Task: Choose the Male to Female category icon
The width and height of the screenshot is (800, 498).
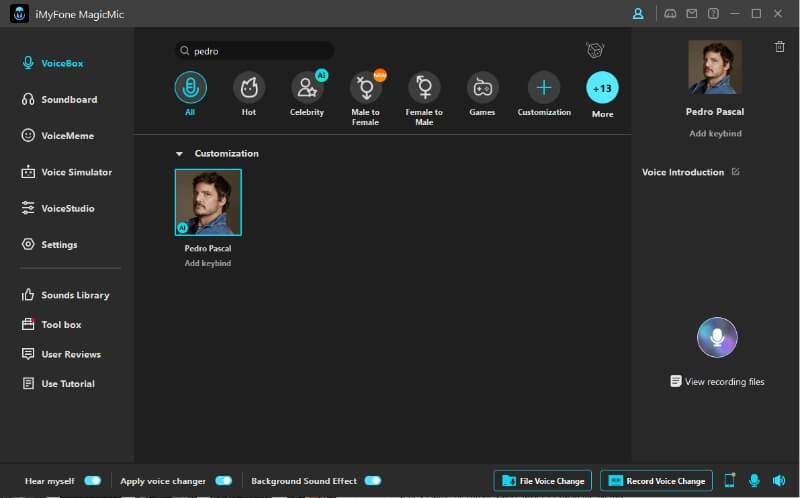Action: point(366,88)
